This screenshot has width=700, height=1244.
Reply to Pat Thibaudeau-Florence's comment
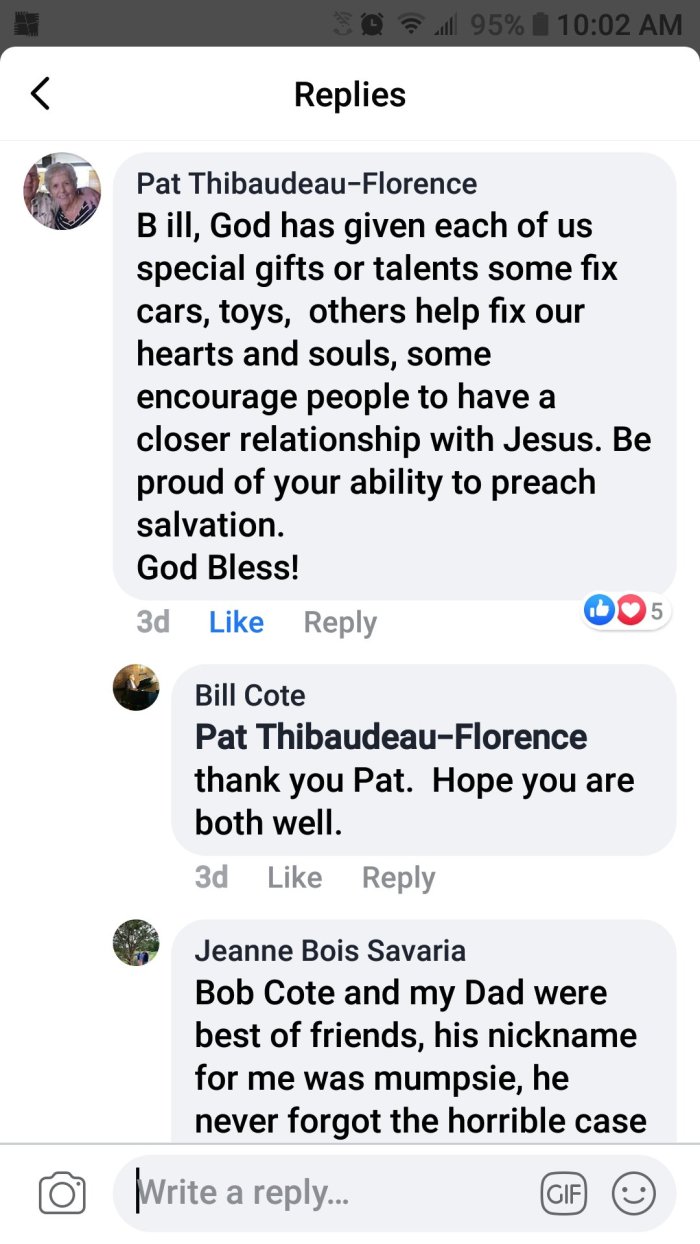click(x=340, y=622)
